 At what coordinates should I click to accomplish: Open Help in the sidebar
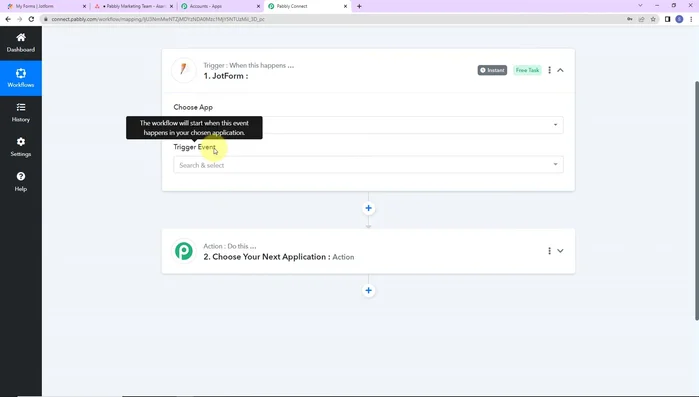(x=21, y=182)
